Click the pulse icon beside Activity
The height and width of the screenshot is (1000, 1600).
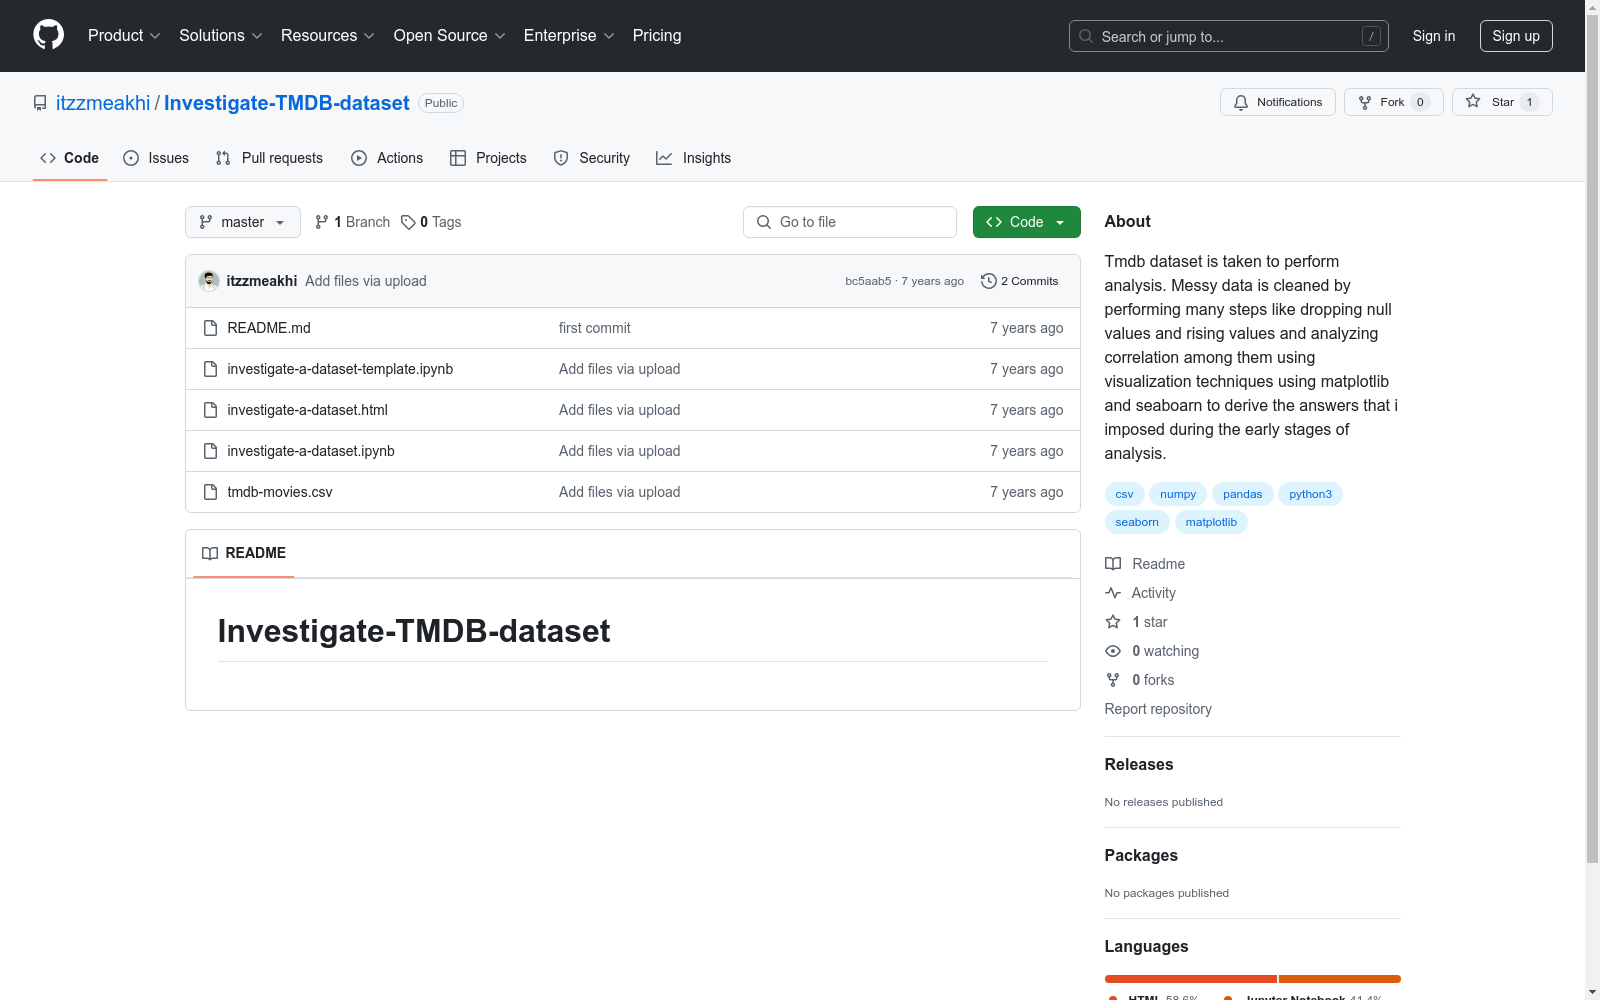click(1113, 593)
